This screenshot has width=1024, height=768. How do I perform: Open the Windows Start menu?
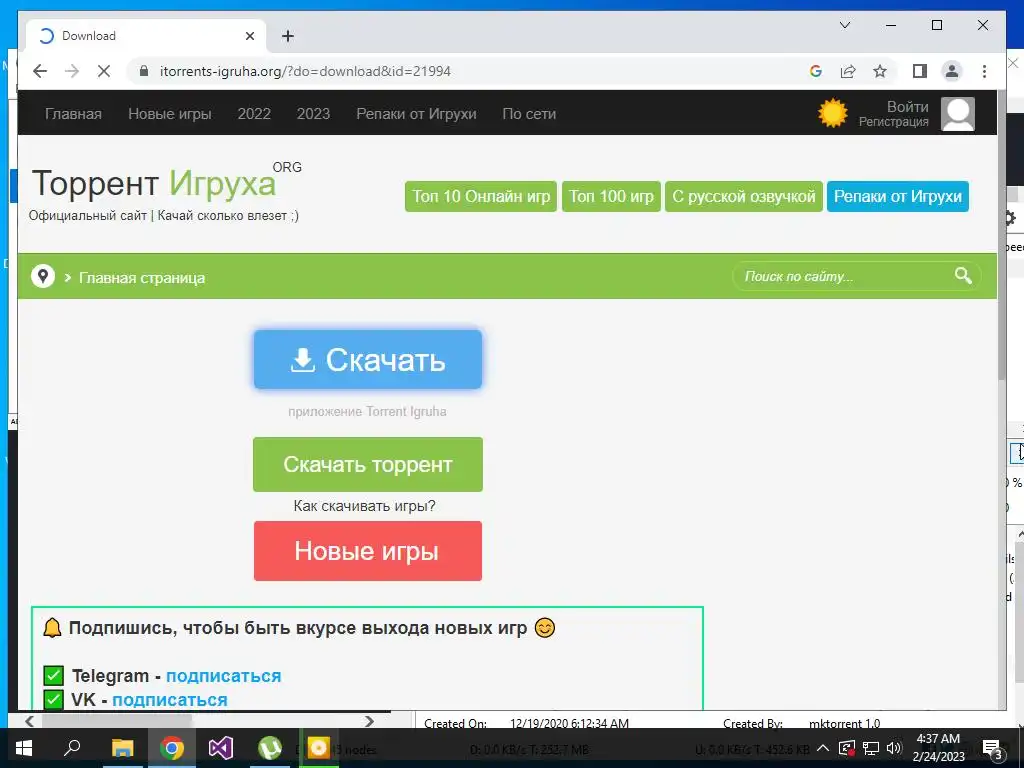[24, 748]
